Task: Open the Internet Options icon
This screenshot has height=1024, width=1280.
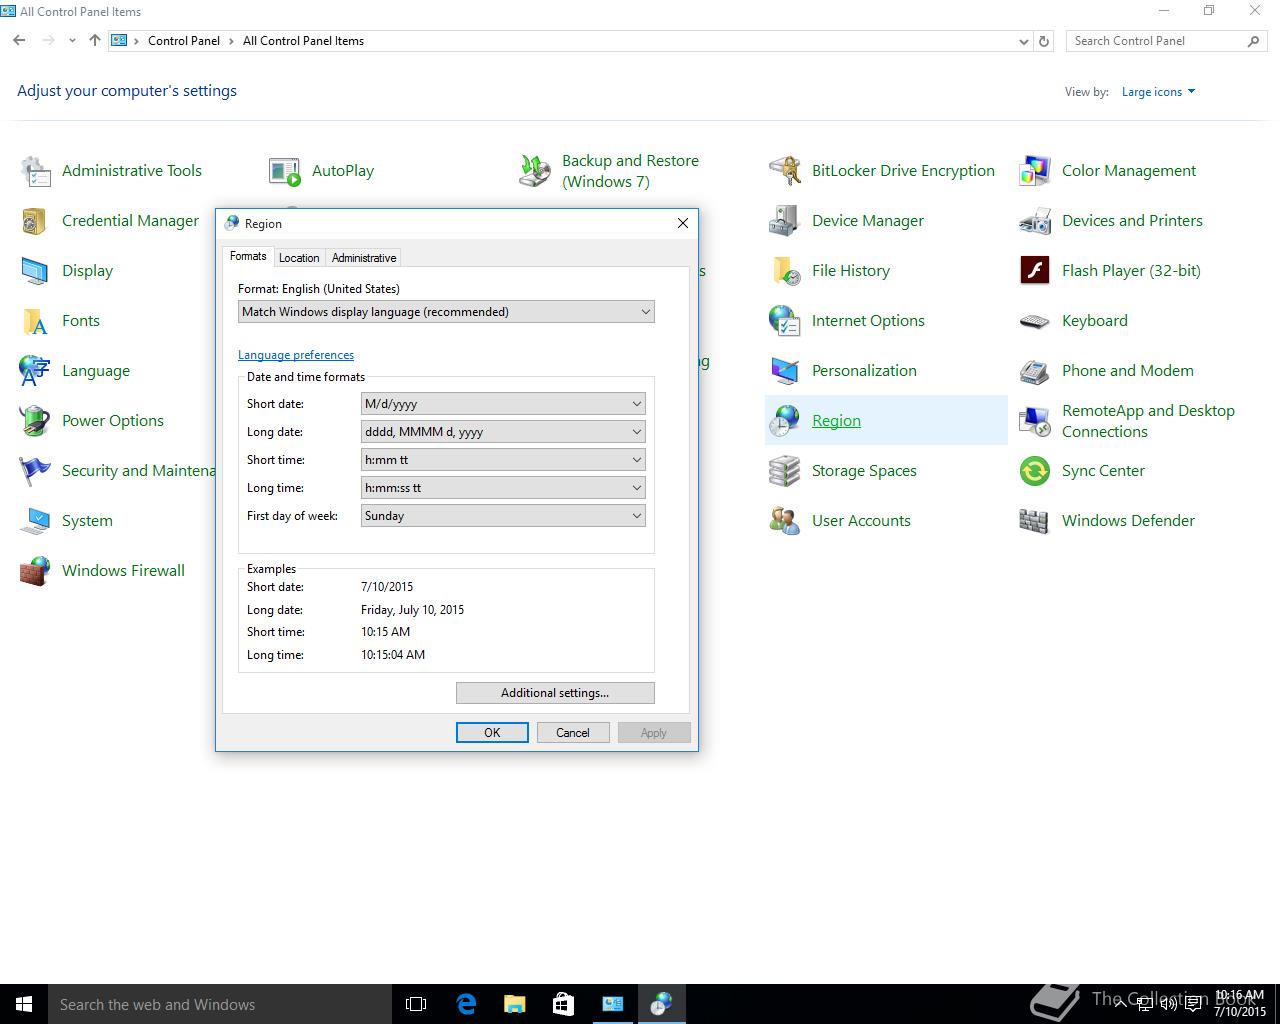Action: coord(785,321)
